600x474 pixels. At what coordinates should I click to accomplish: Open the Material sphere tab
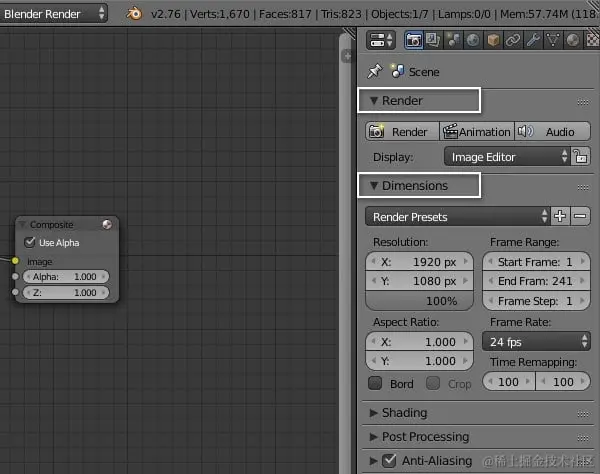point(572,40)
